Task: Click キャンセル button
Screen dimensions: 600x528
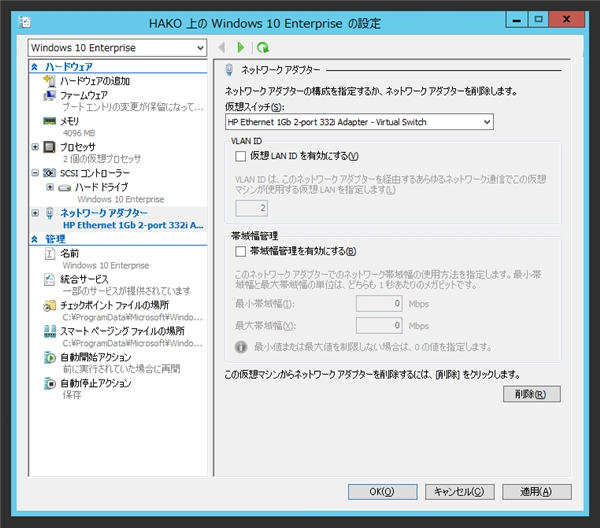Action: click(459, 492)
